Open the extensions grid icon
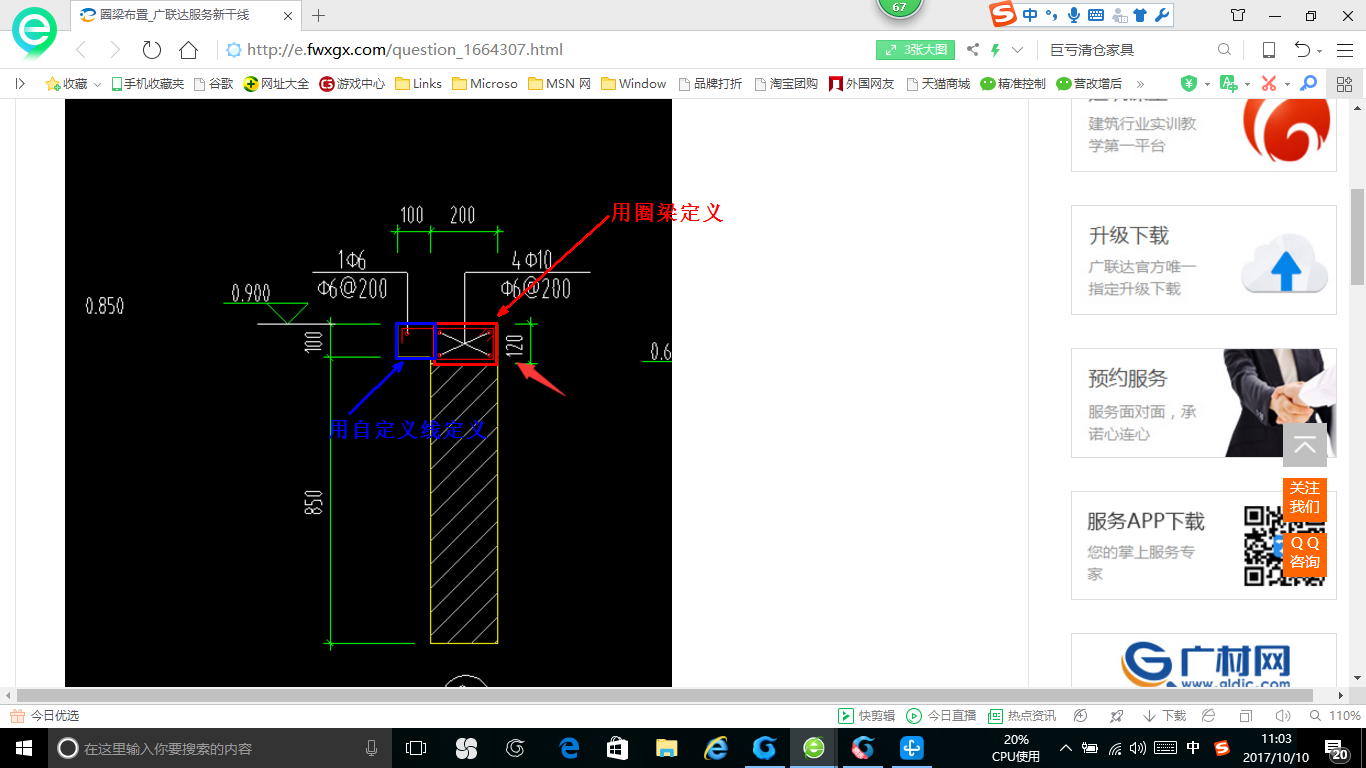 (1345, 84)
